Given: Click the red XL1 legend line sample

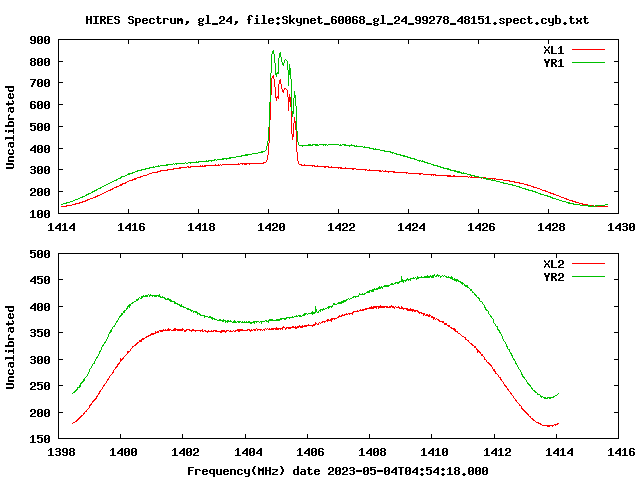Looking at the screenshot, I should click(x=589, y=50).
